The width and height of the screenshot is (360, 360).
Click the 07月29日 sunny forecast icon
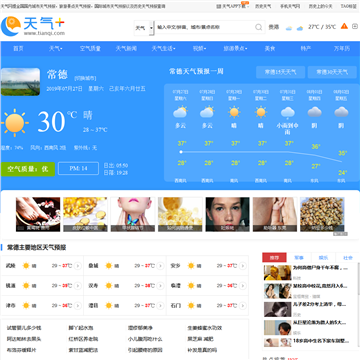pos(234,112)
